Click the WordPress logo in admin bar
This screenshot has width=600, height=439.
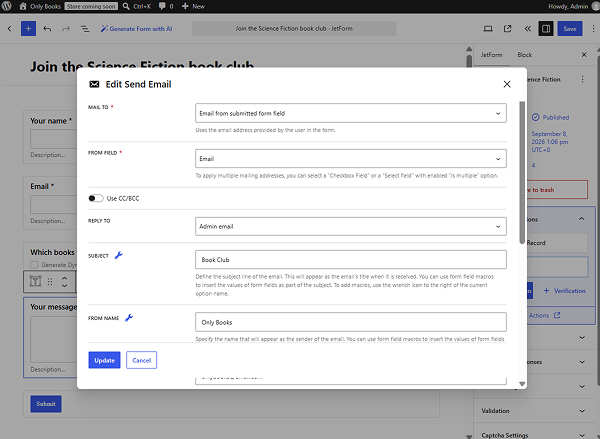(x=7, y=6)
